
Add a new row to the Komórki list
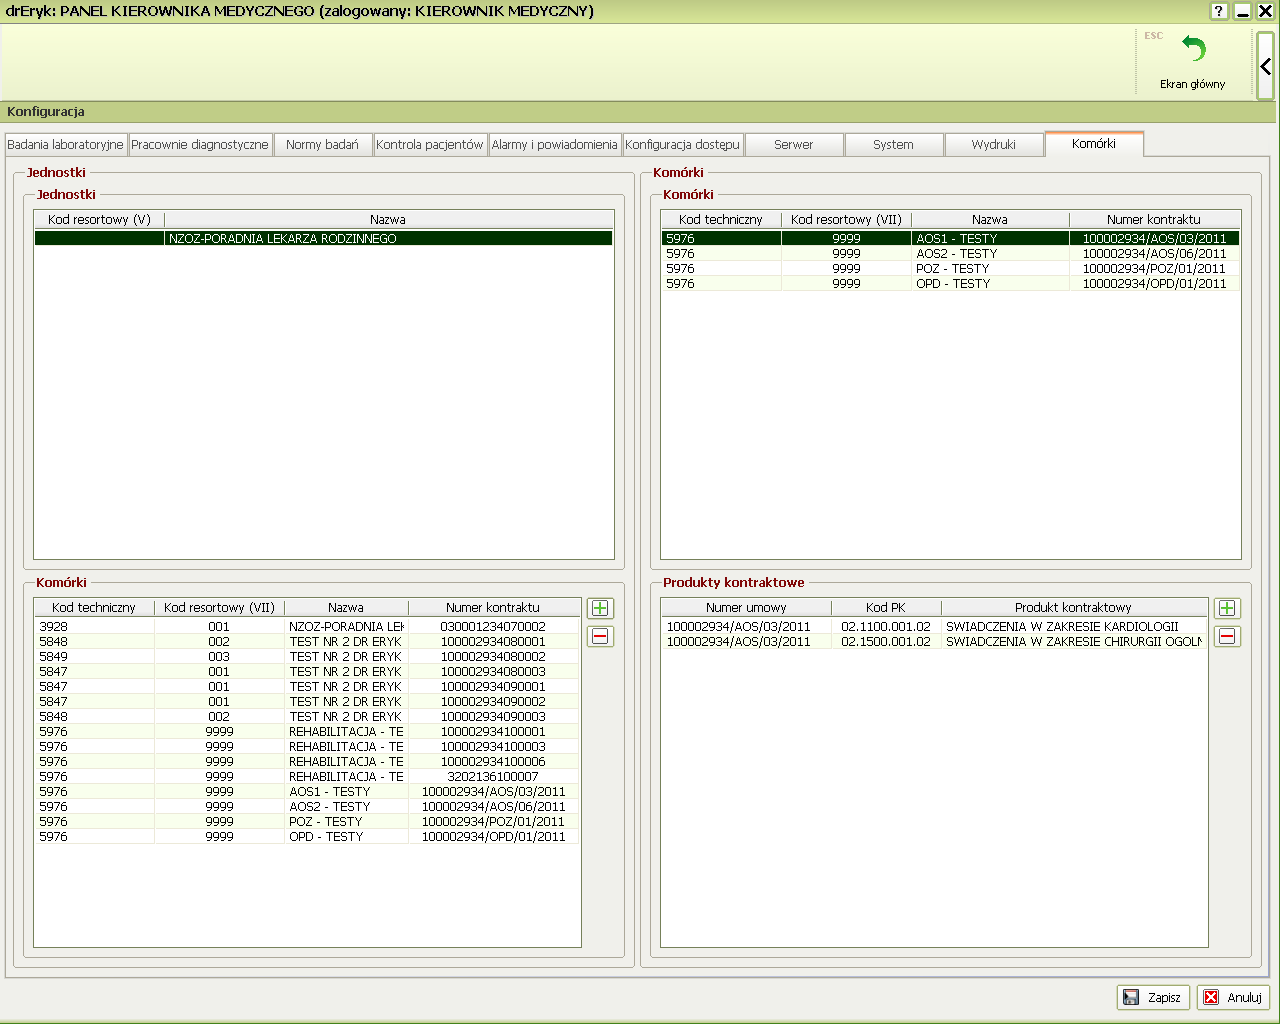[x=600, y=608]
